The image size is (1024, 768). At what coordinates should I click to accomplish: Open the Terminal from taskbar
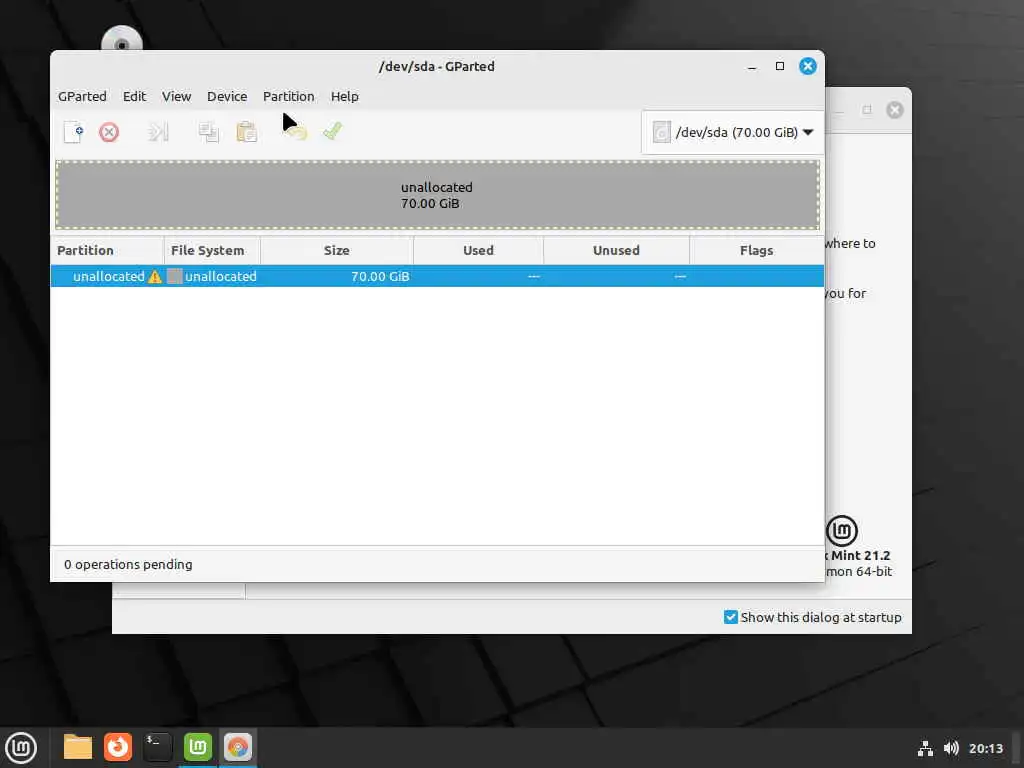[x=157, y=748]
